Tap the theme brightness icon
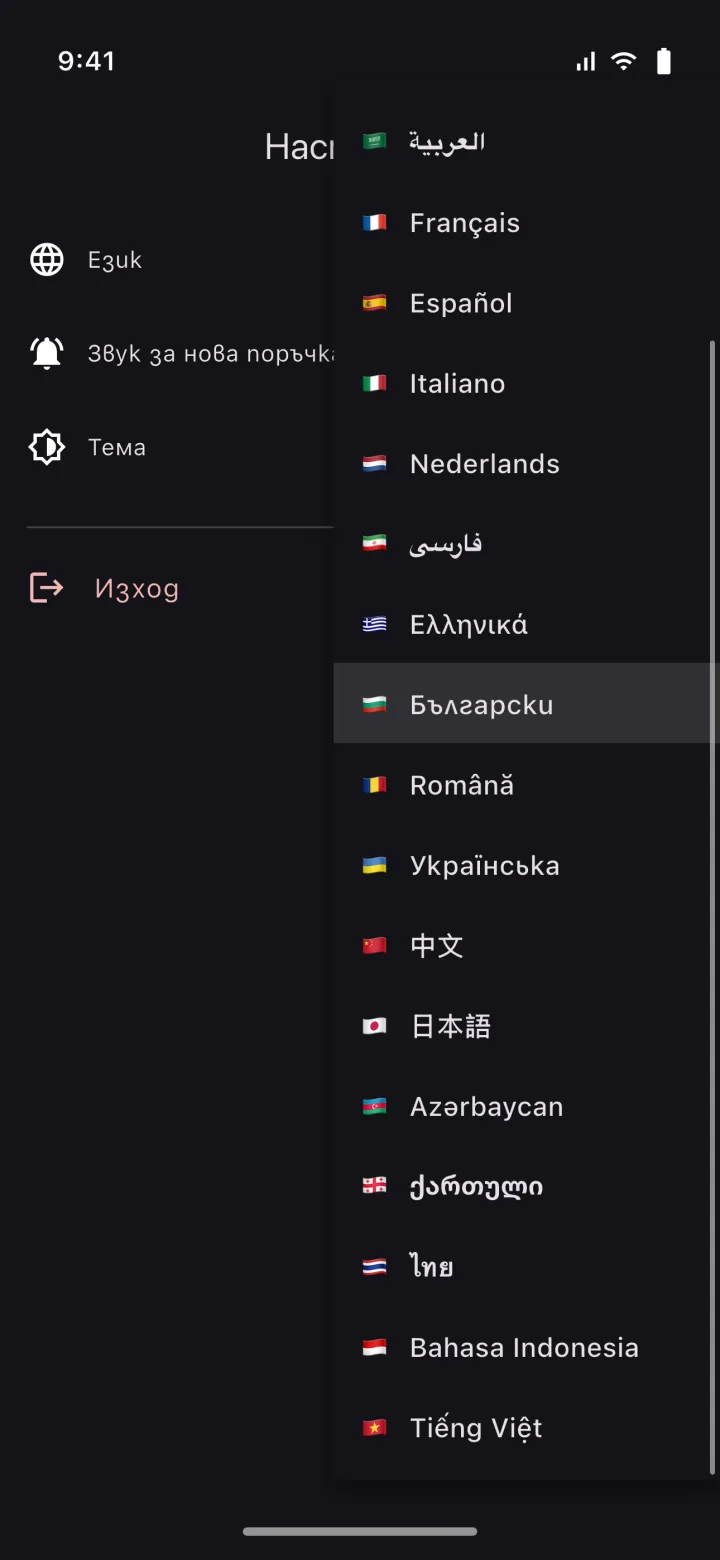The width and height of the screenshot is (720, 1560). (x=47, y=447)
